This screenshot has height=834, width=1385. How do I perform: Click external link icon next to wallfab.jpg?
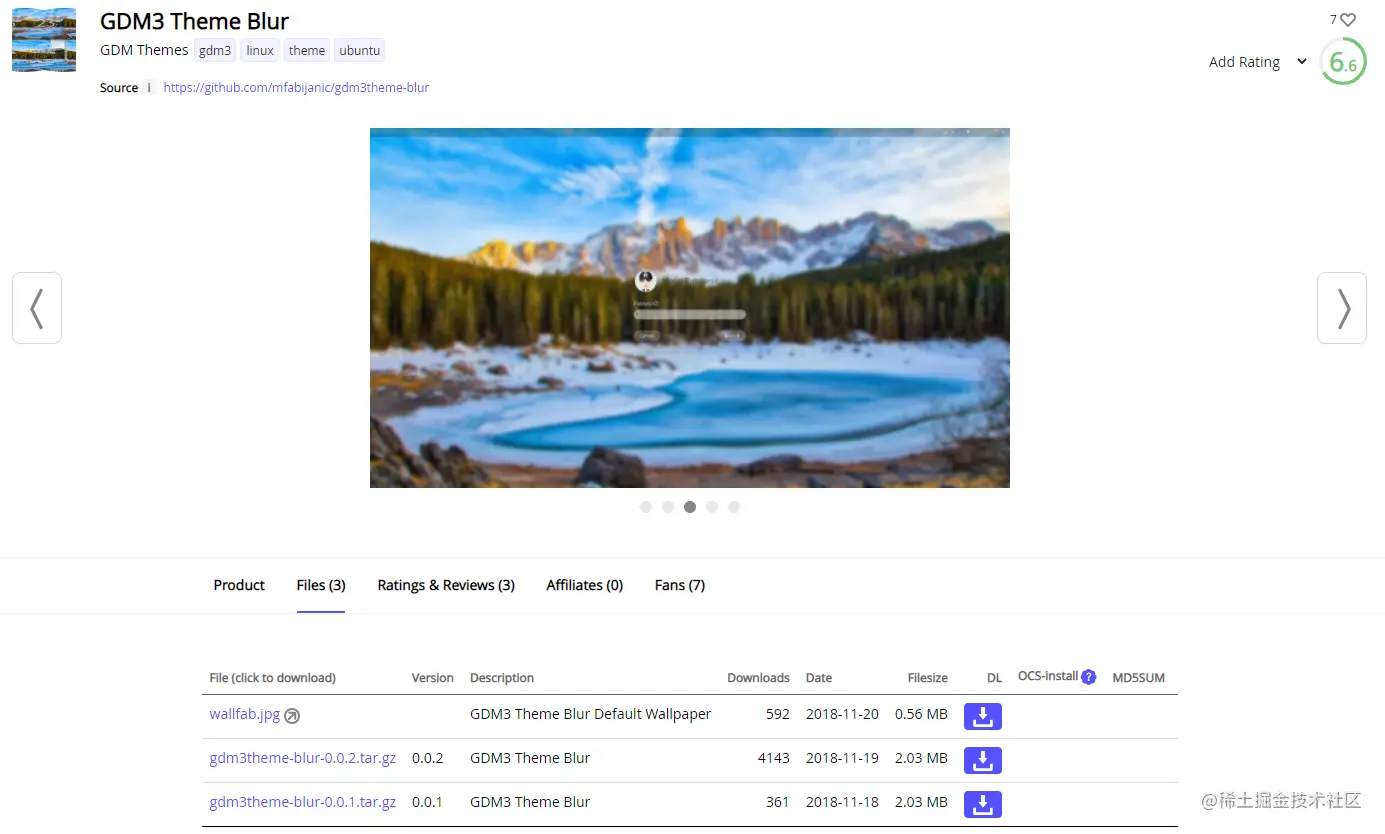pyautogui.click(x=292, y=716)
